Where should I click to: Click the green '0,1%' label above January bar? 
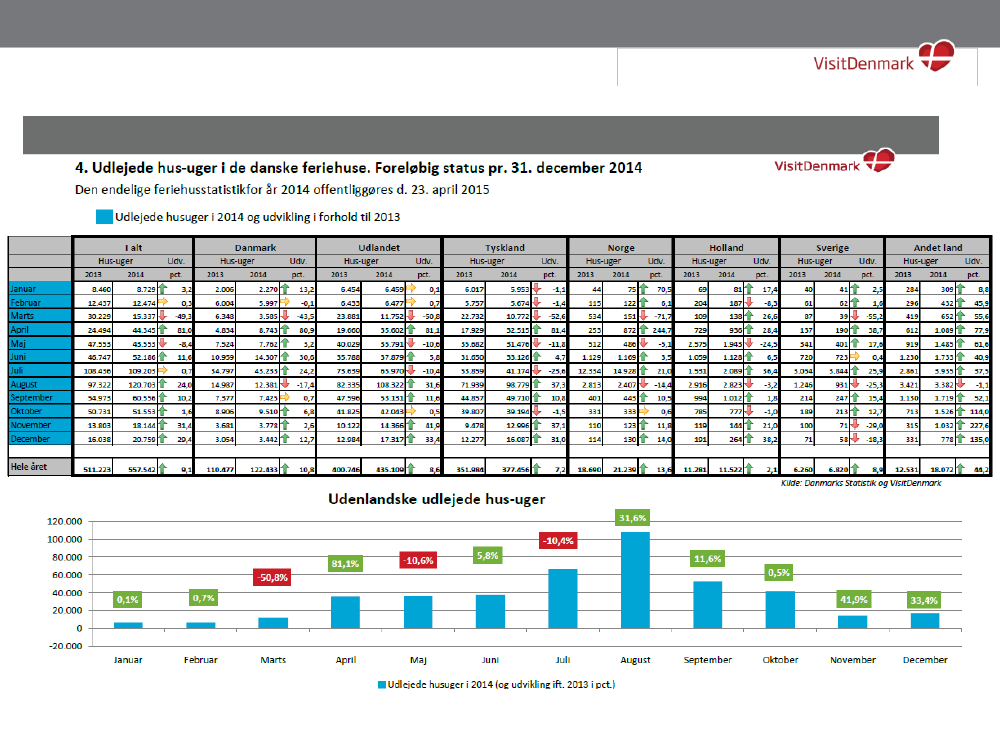128,599
